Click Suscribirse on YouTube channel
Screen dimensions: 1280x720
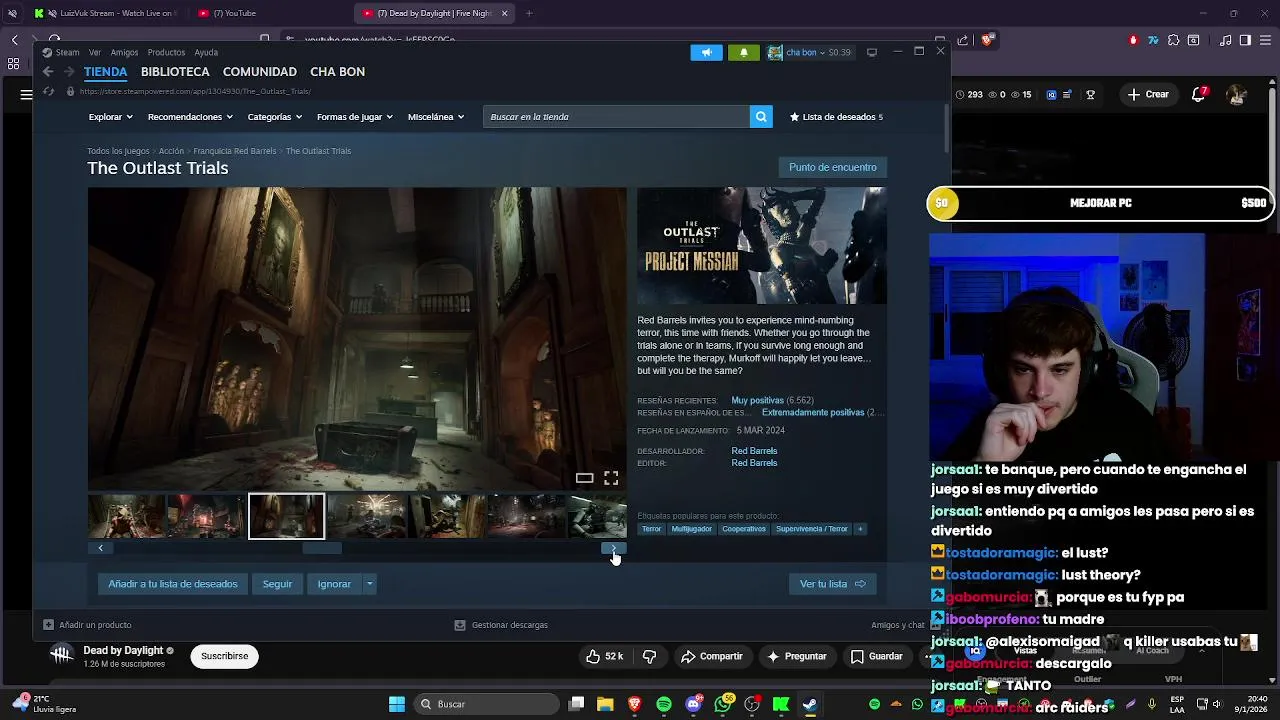224,656
